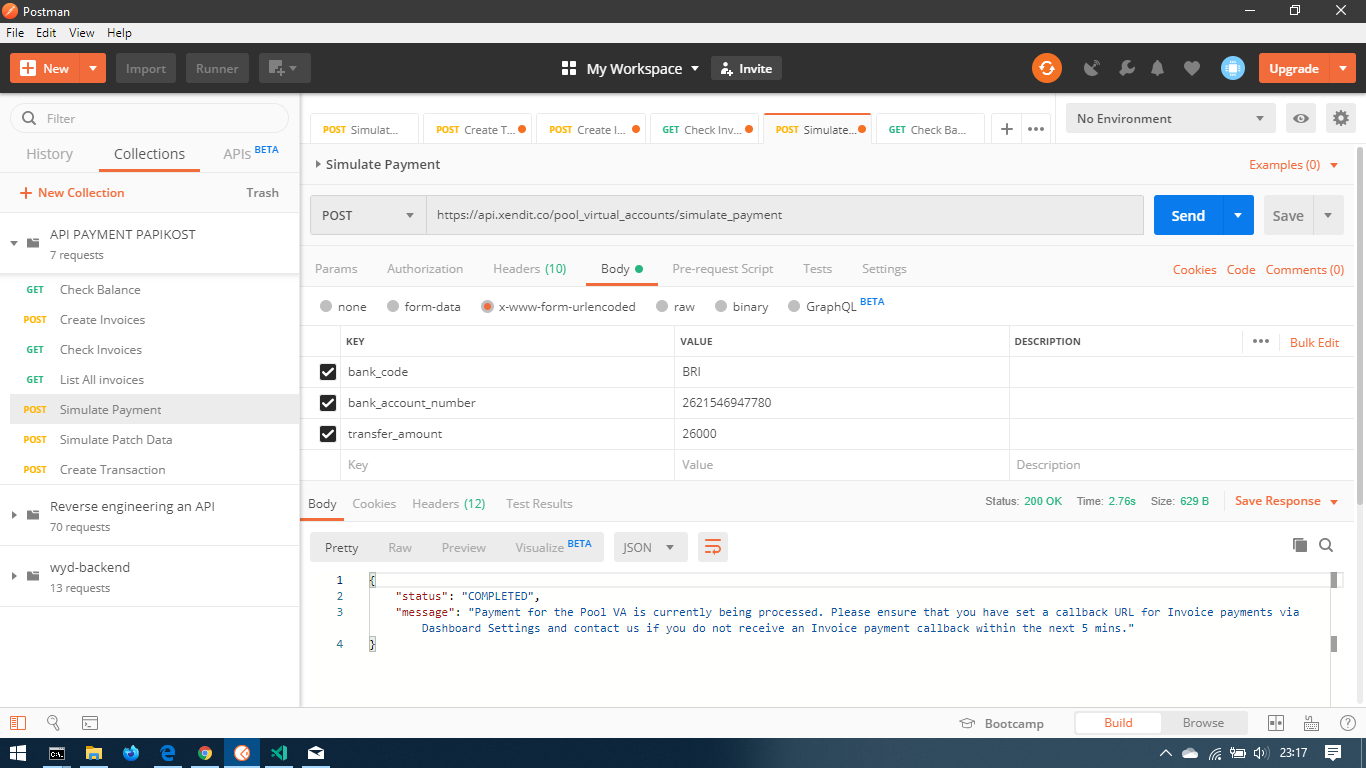The width and height of the screenshot is (1366, 768).
Task: Open the Send button dropdown arrow
Action: [1238, 215]
